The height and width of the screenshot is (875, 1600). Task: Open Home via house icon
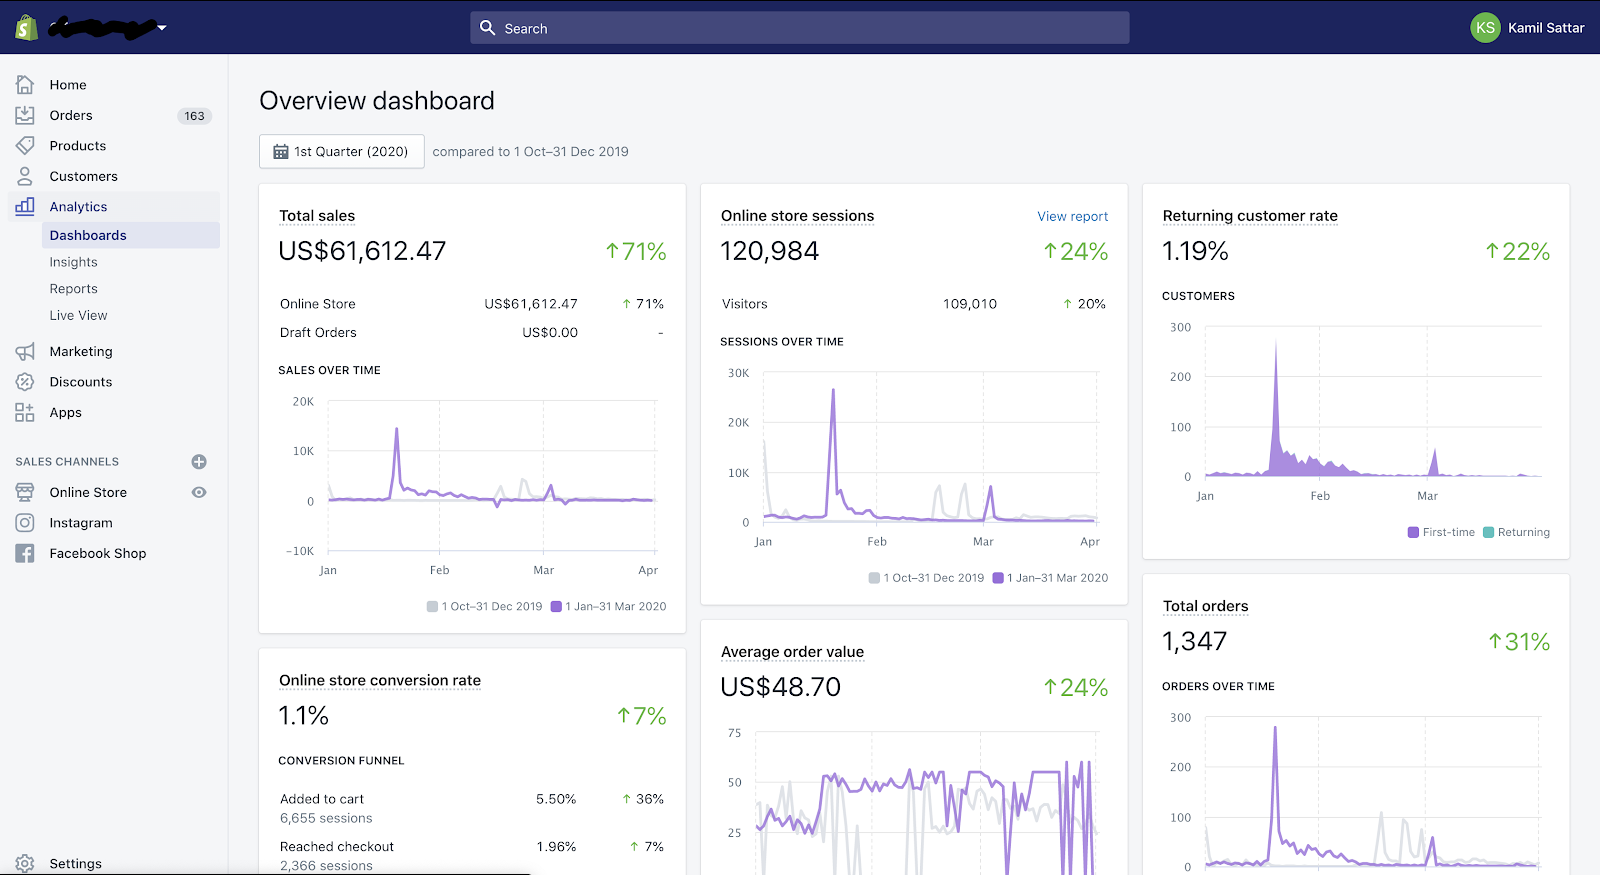(x=25, y=84)
